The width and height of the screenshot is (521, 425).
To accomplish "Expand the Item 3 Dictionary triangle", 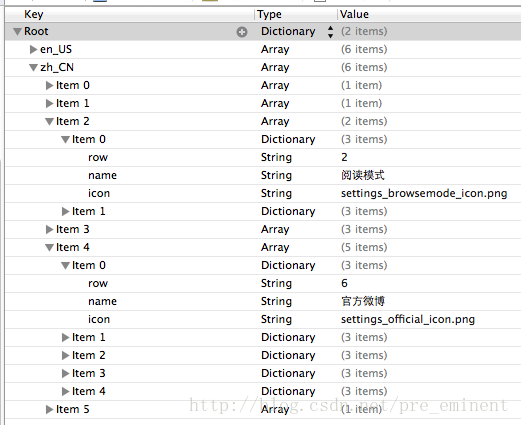I will coord(65,373).
